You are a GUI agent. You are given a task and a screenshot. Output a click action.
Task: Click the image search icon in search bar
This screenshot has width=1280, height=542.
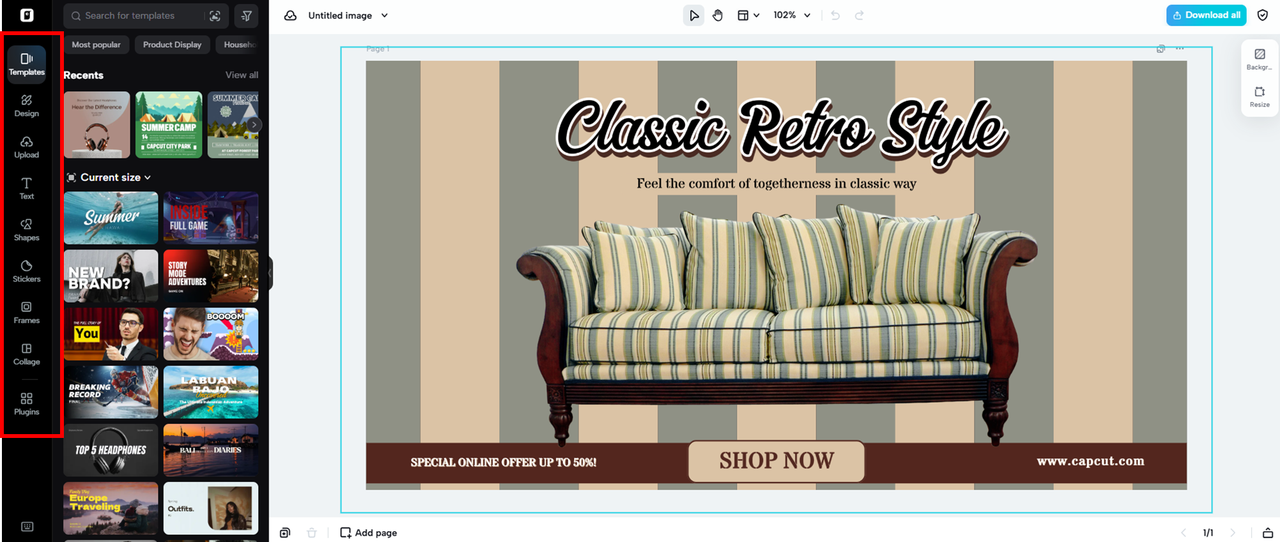pyautogui.click(x=215, y=16)
